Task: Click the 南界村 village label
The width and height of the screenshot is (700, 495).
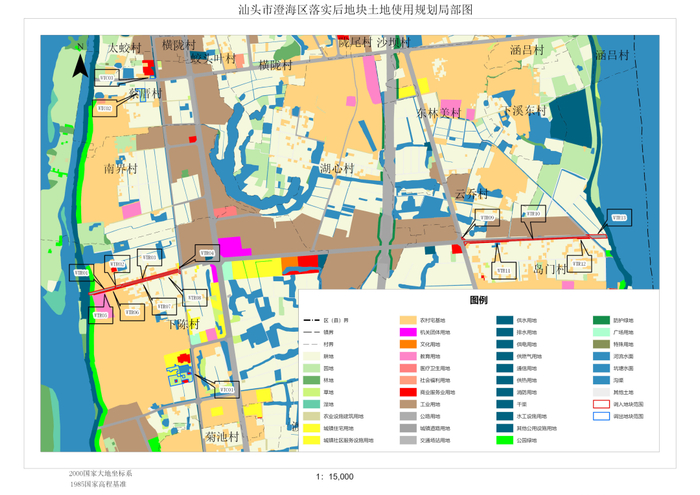Action: pos(121,169)
